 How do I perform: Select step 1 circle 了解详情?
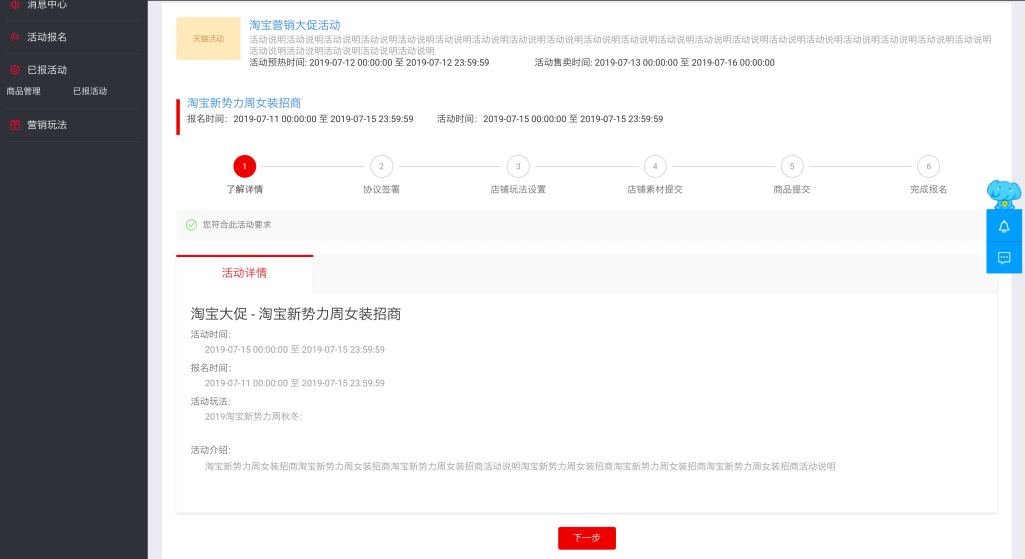click(x=244, y=166)
